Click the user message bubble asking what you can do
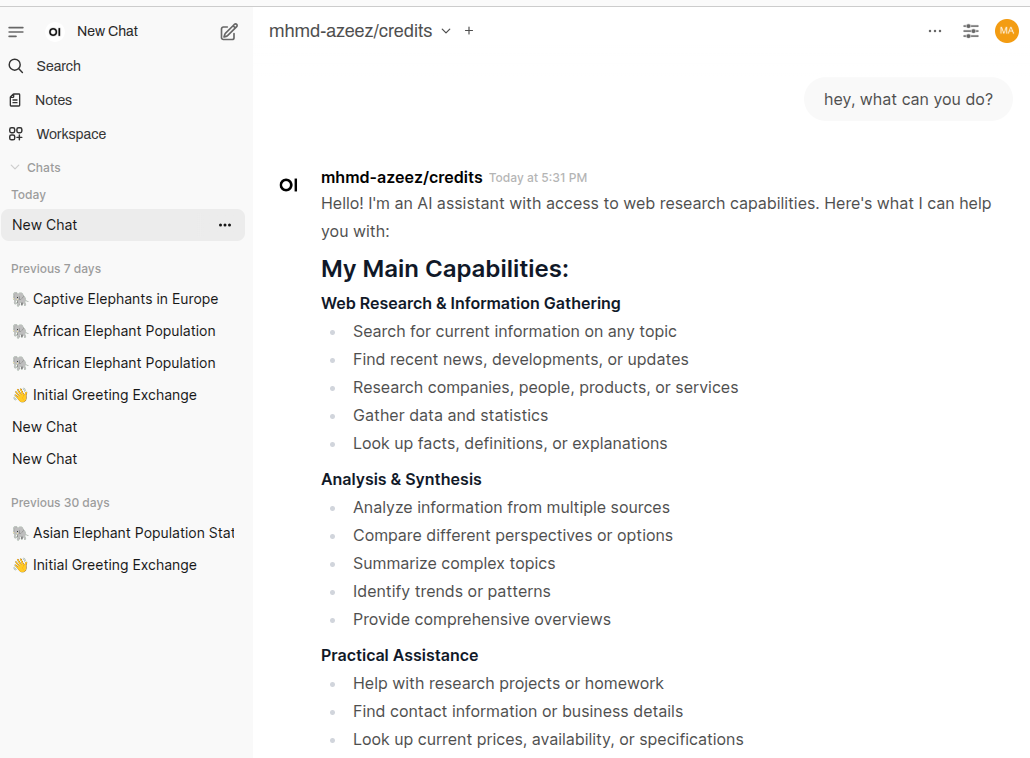 (907, 99)
